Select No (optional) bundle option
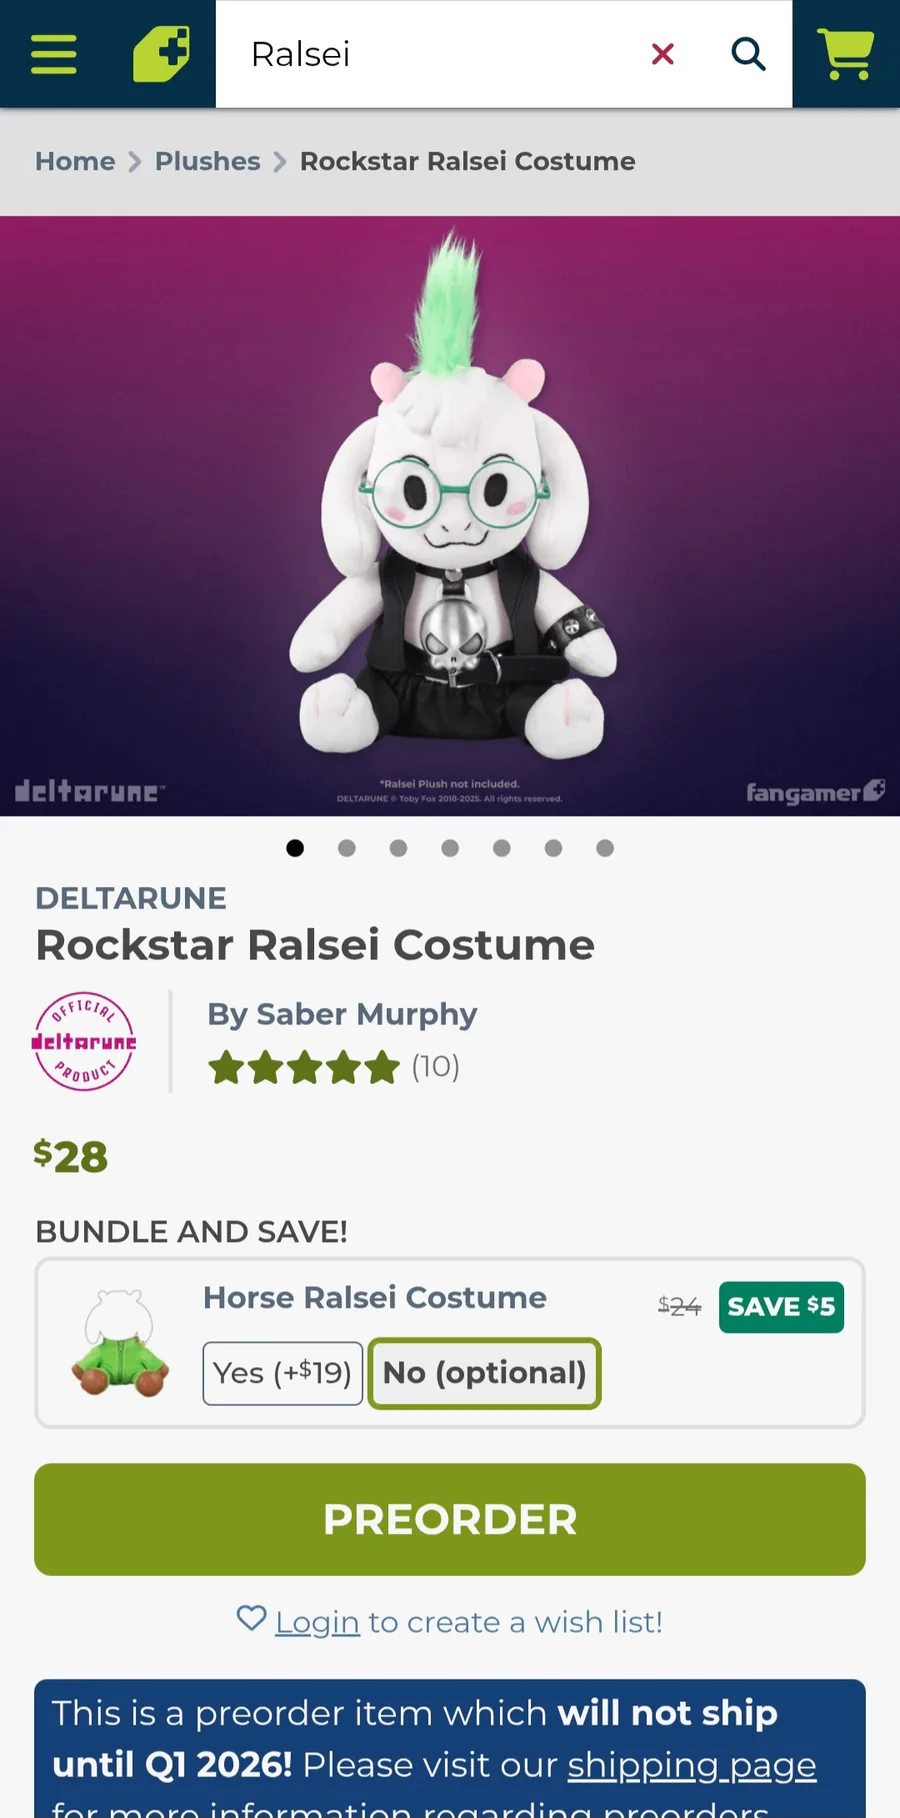 (x=485, y=1373)
